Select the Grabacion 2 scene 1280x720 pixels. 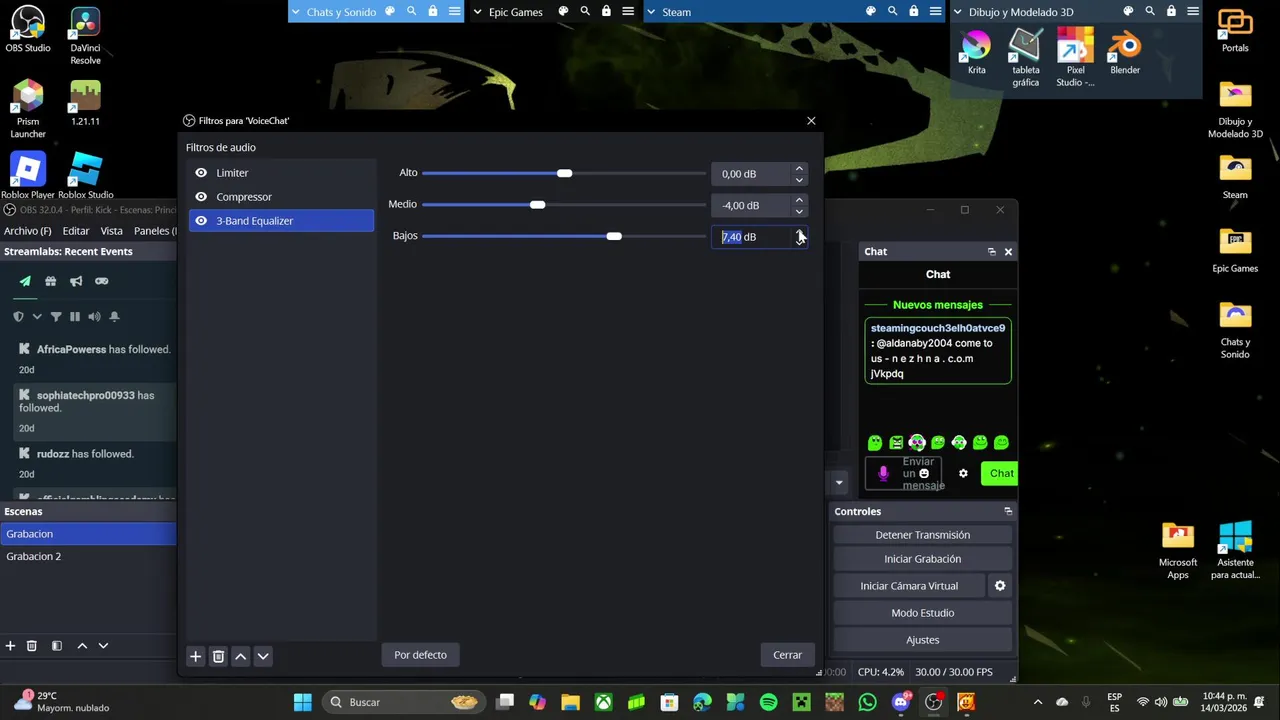tap(88, 556)
